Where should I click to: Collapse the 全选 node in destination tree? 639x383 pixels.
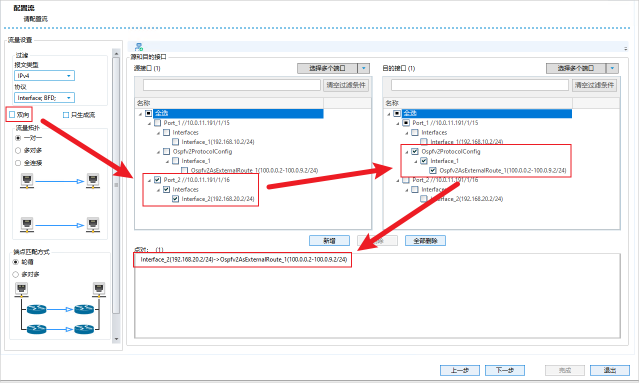click(389, 114)
